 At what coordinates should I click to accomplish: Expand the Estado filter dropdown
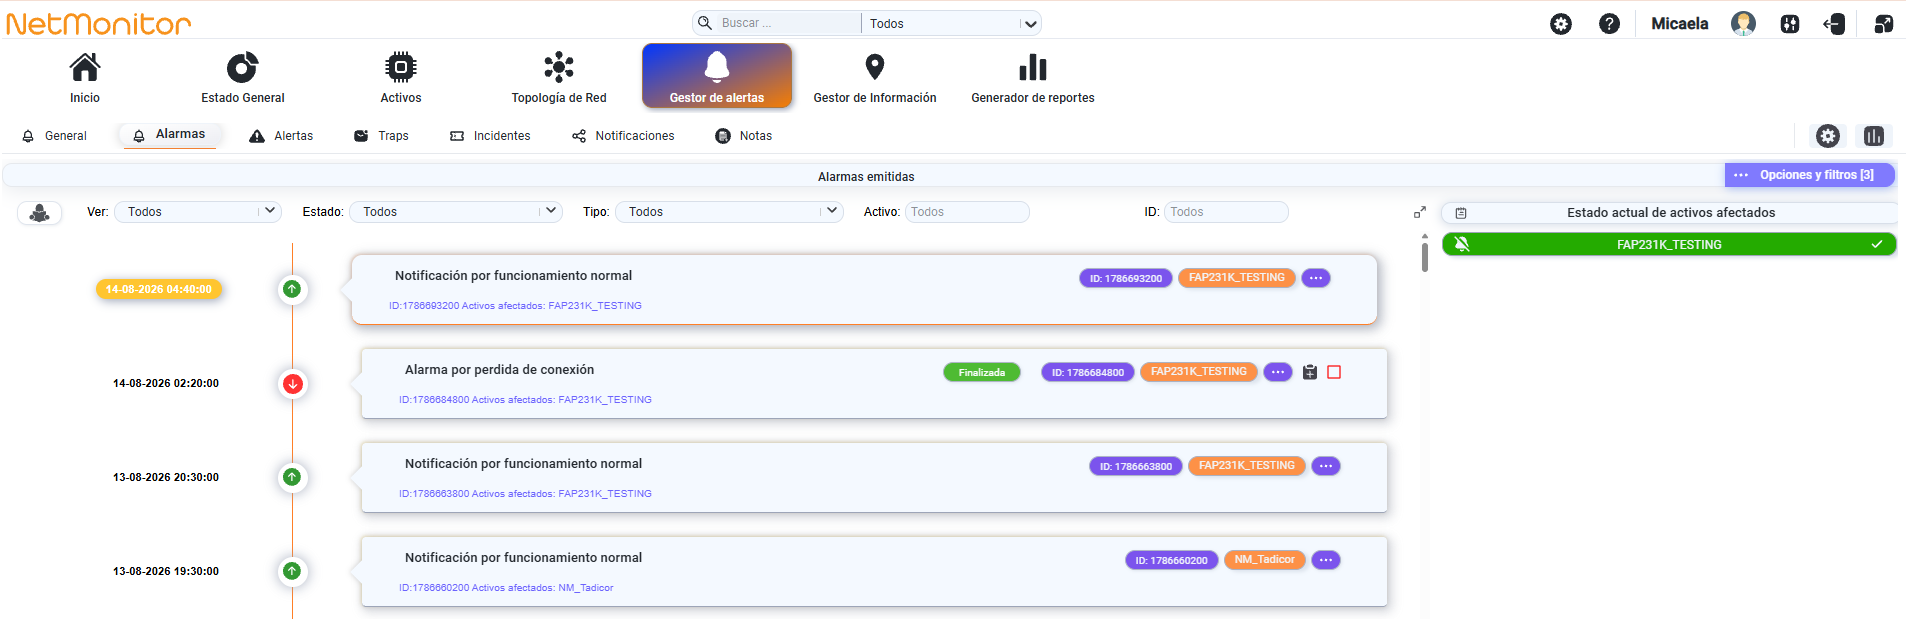(x=455, y=212)
